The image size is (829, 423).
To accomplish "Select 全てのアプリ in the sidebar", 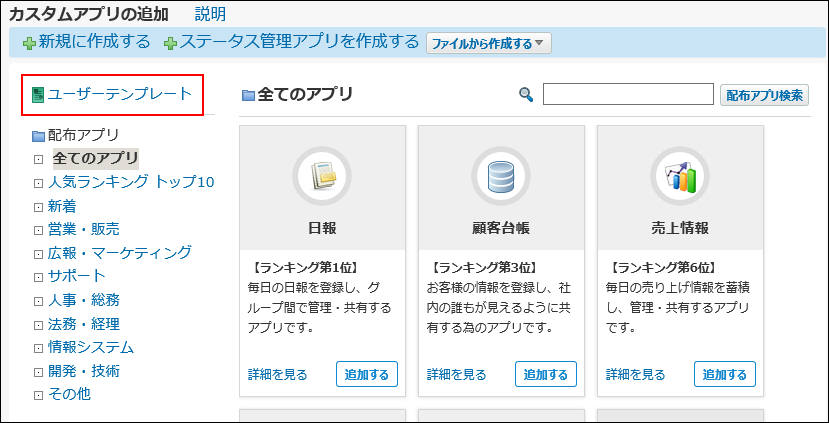I will click(96, 158).
